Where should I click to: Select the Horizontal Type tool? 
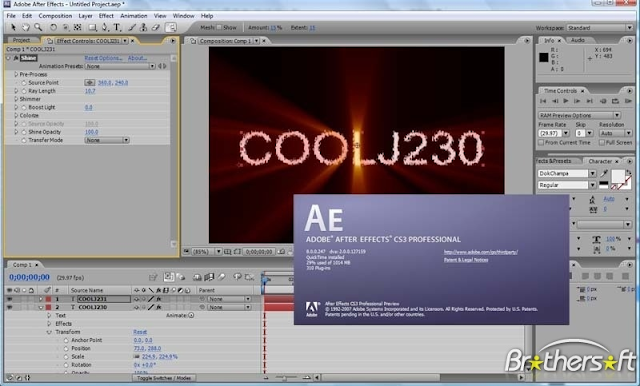point(117,27)
